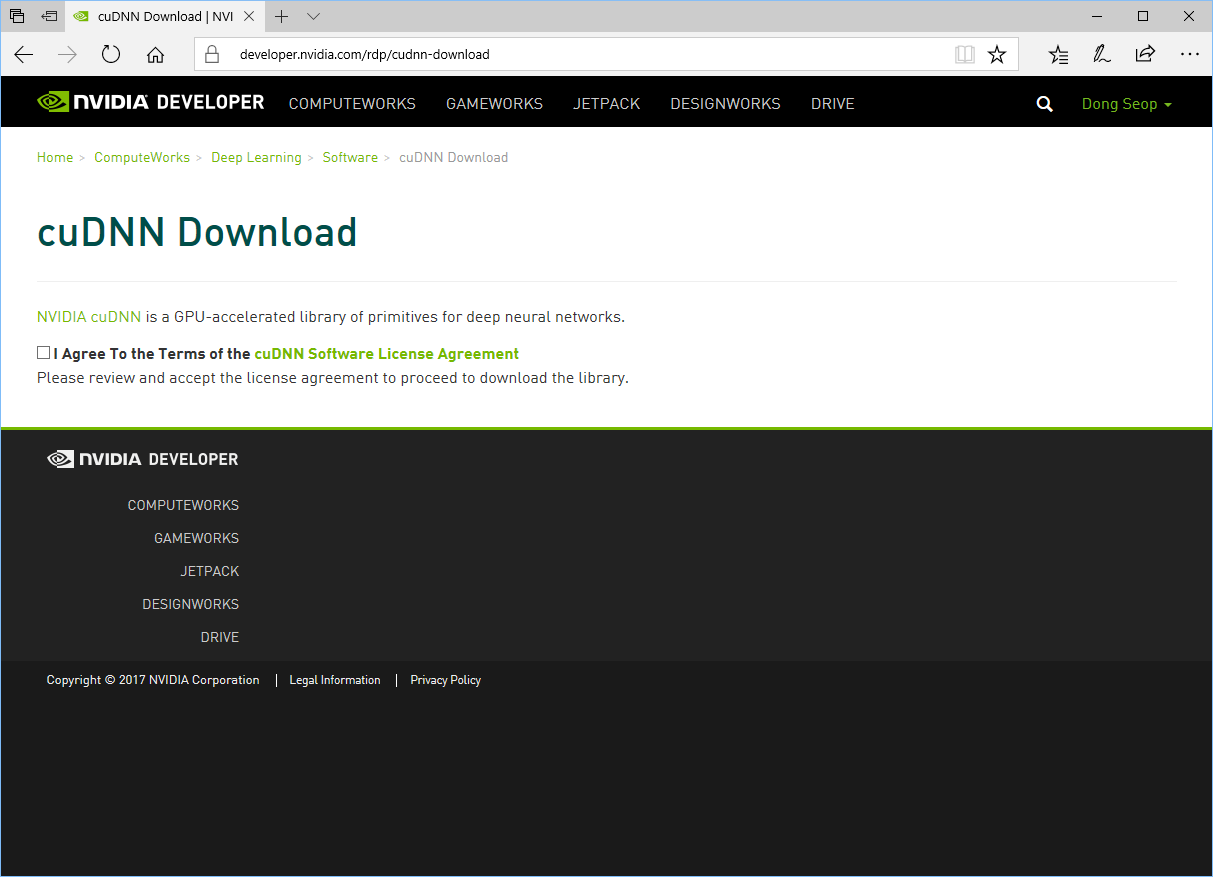The width and height of the screenshot is (1213, 877).
Task: Open DESIGNWORKS in top navigation
Action: pyautogui.click(x=725, y=104)
